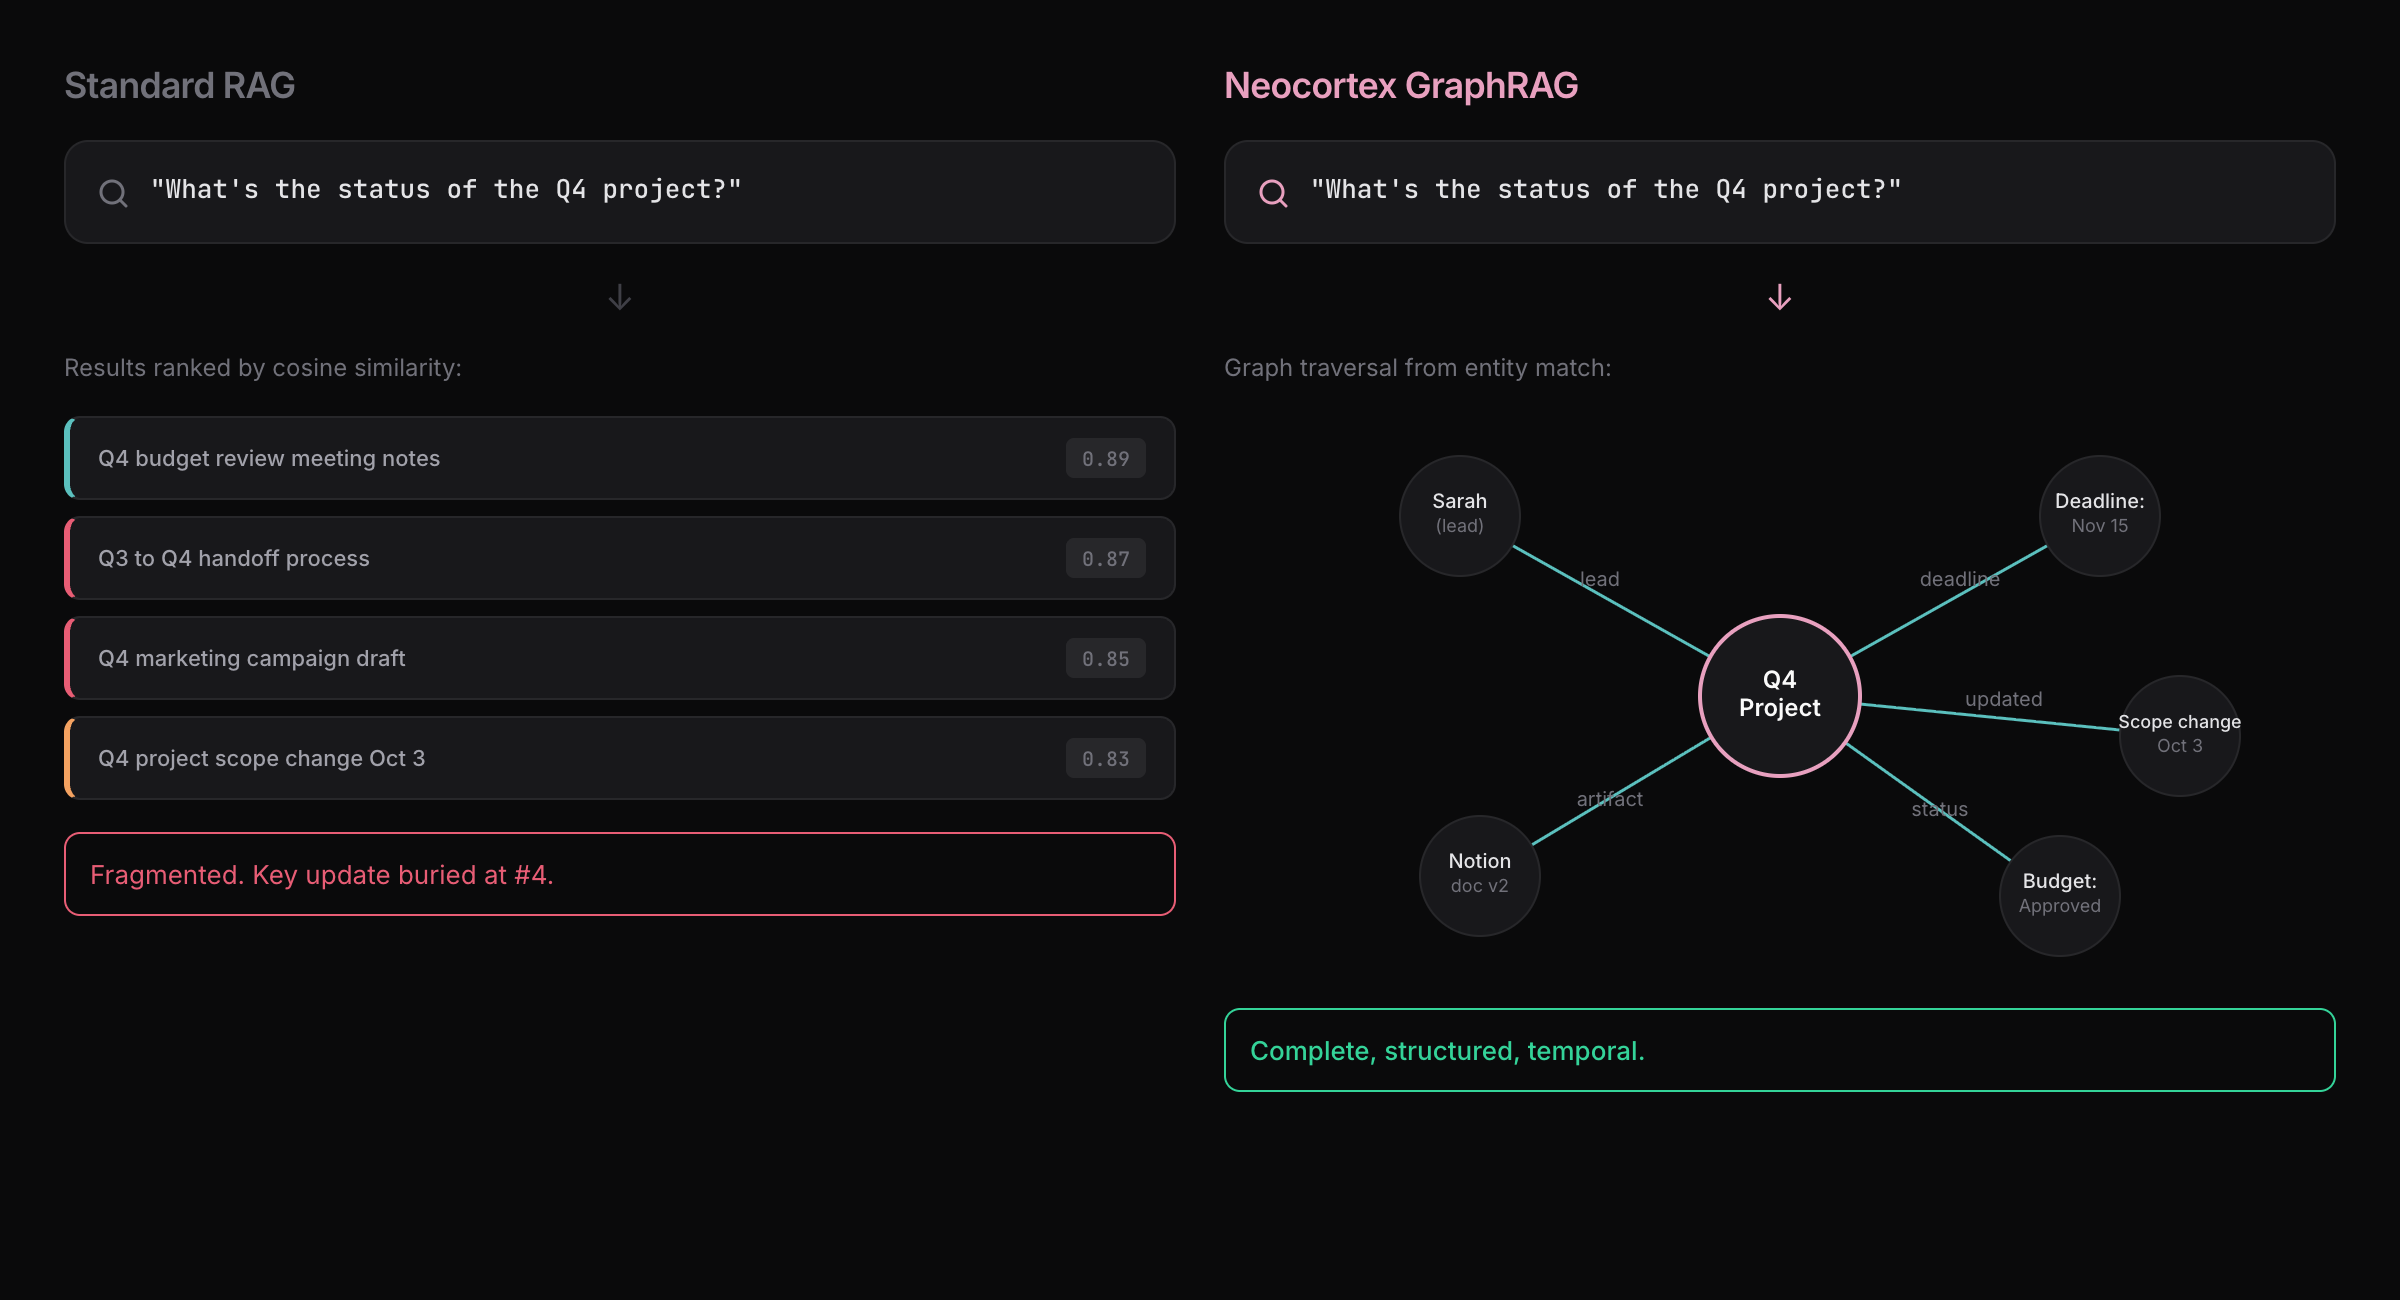2400x1300 pixels.
Task: Click the 0.89 similarity score badge
Action: [1105, 458]
